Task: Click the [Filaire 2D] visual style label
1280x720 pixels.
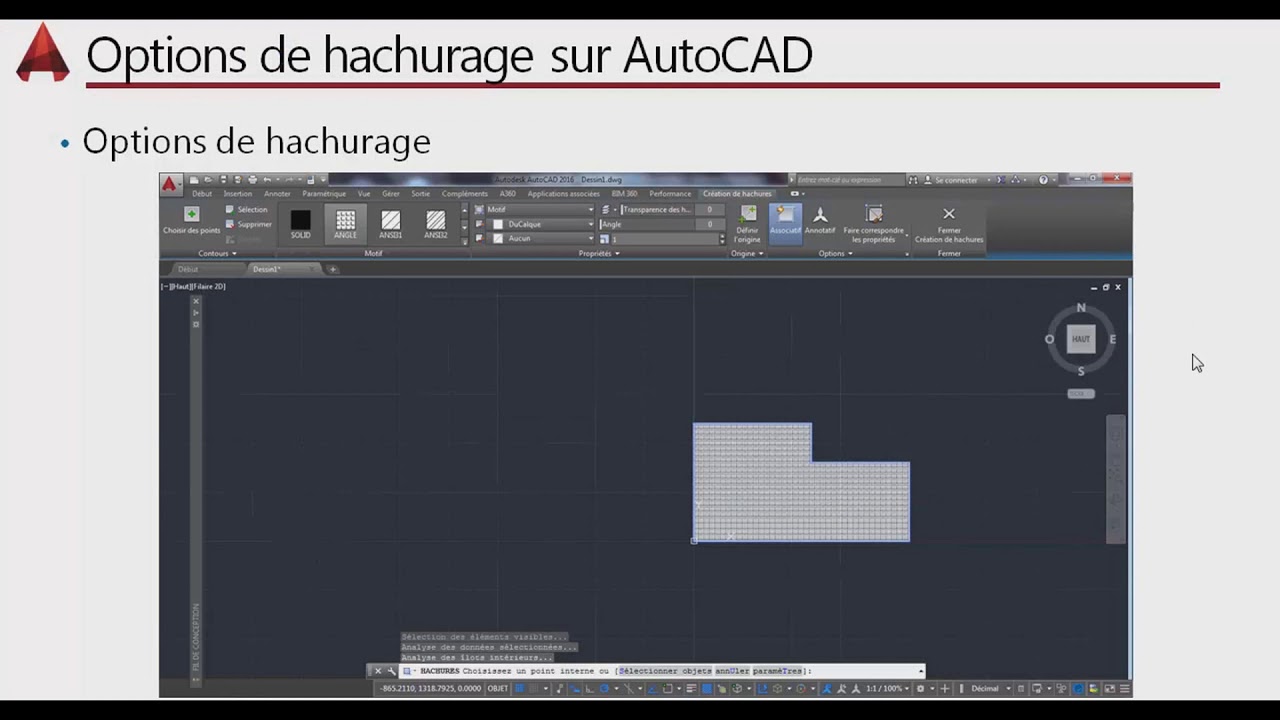Action: pos(208,287)
